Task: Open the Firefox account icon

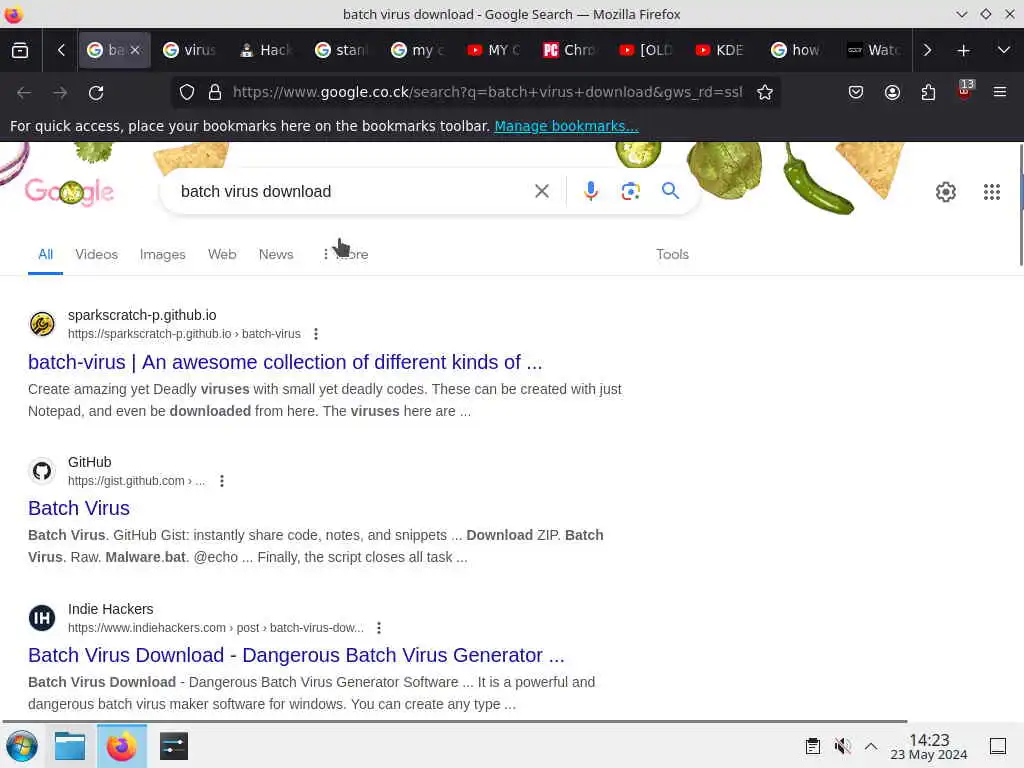Action: [x=892, y=93]
